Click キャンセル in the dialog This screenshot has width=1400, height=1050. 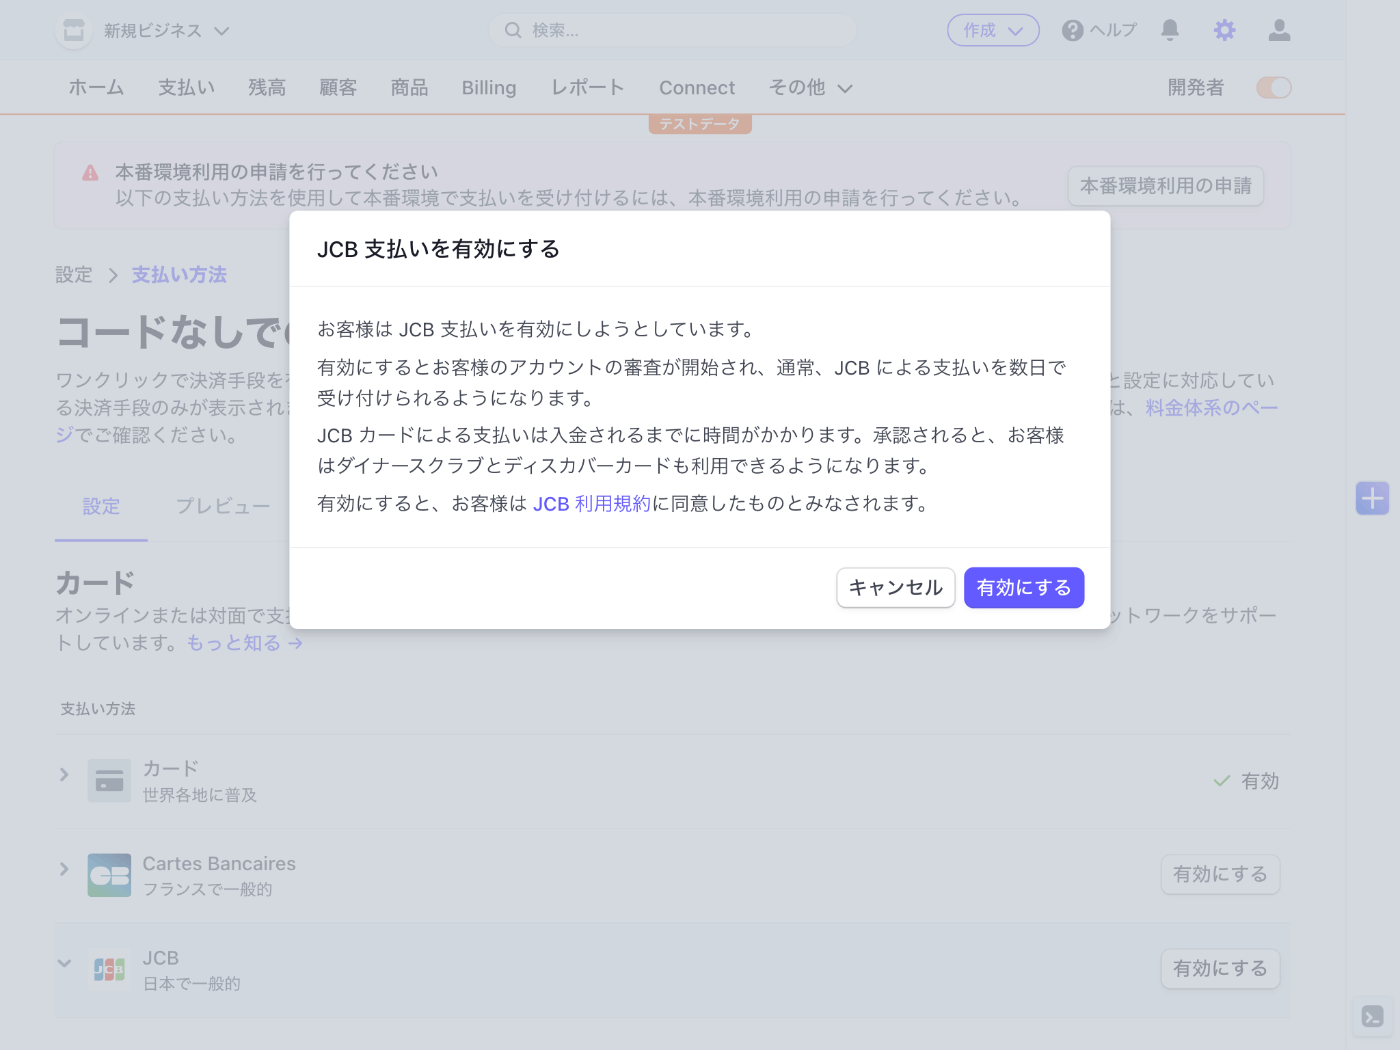tap(896, 588)
